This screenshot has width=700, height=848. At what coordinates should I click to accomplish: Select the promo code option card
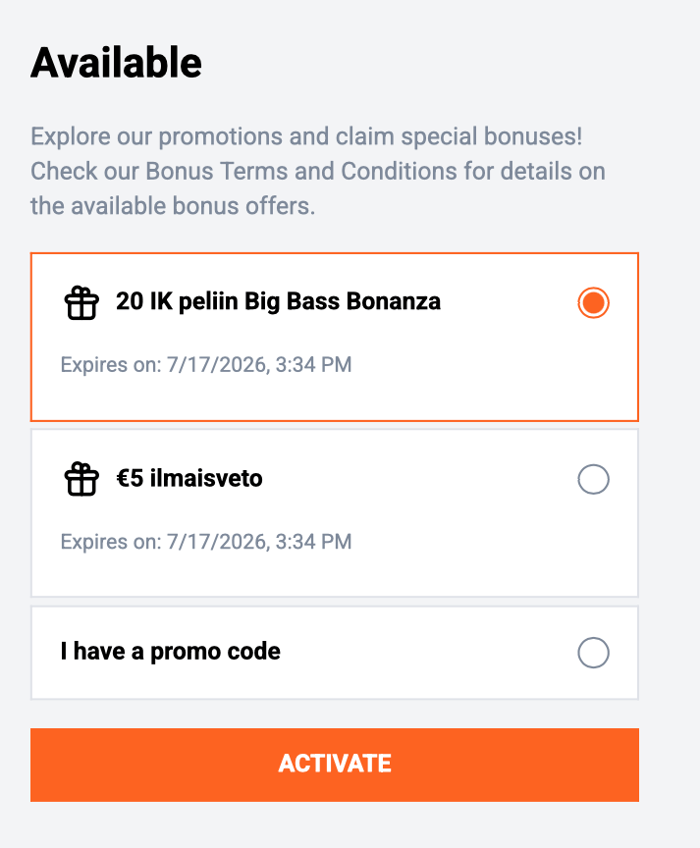pos(334,653)
